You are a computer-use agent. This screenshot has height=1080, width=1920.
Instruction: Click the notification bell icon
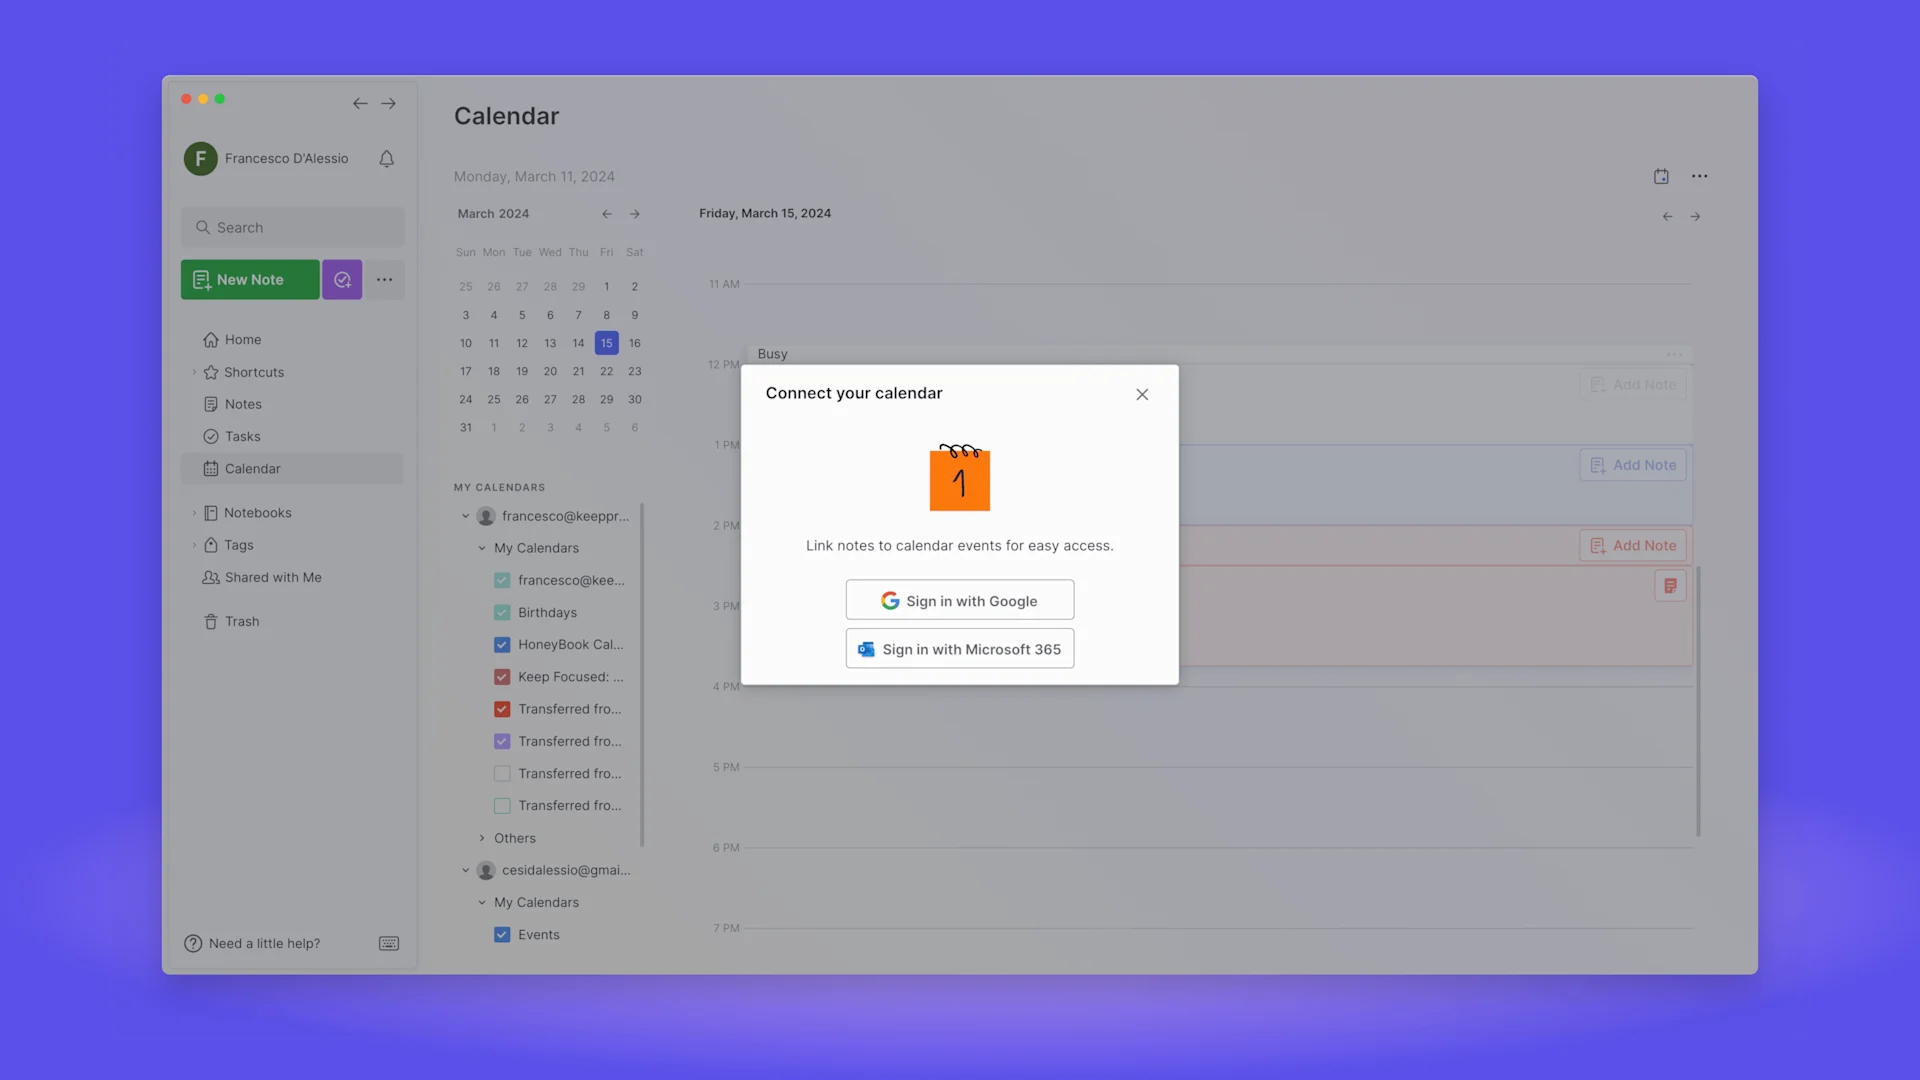coord(386,159)
